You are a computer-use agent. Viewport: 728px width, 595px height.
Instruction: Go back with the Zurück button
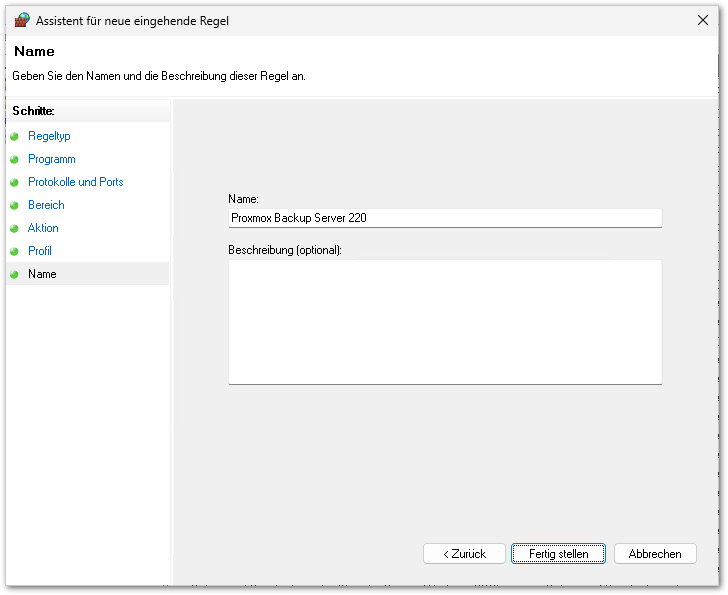[464, 553]
